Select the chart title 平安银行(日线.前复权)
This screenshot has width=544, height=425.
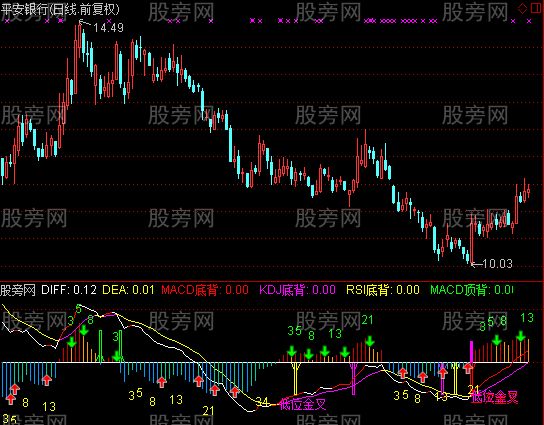[60, 9]
